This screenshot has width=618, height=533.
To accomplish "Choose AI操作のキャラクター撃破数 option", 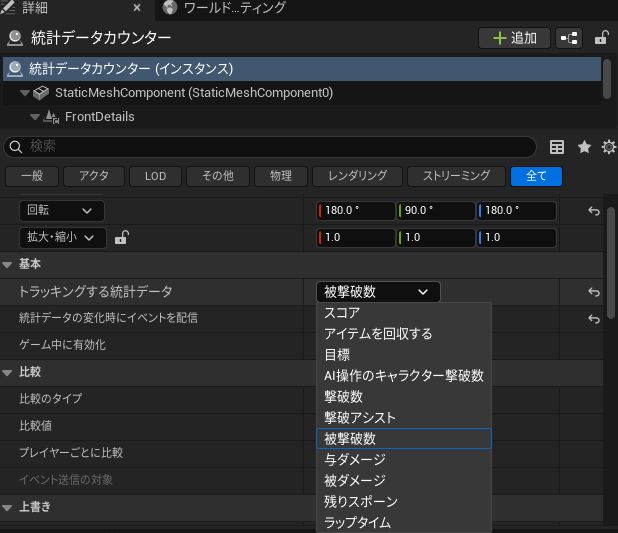I will (404, 376).
